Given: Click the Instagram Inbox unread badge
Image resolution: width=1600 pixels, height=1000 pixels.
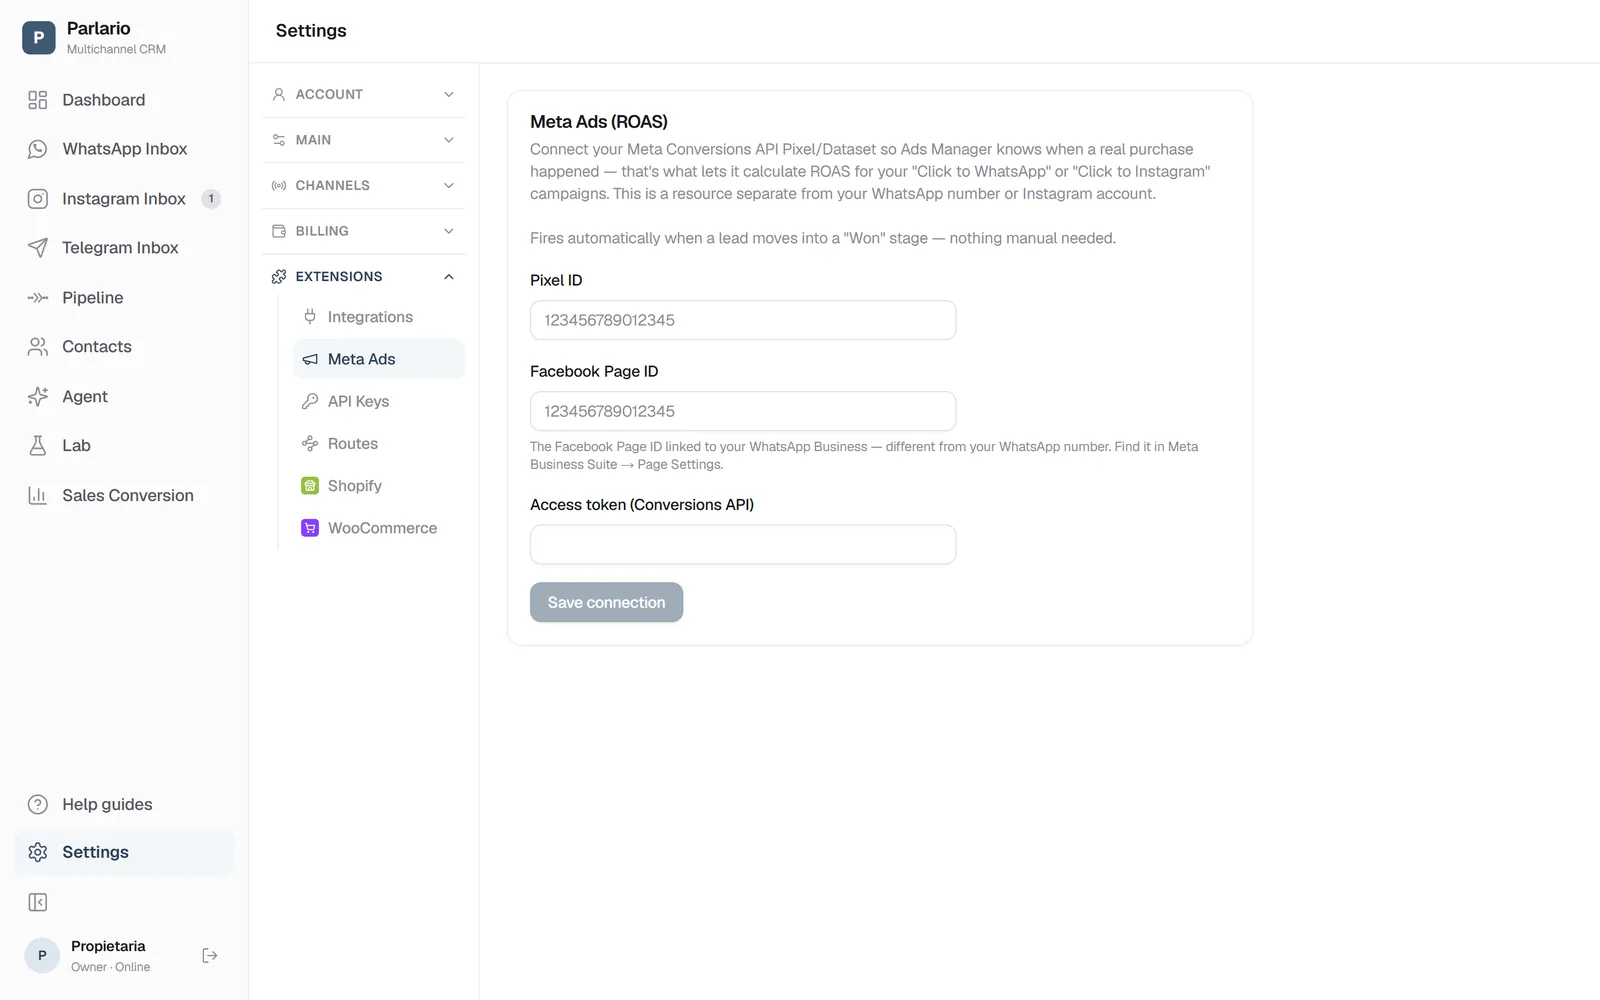Looking at the screenshot, I should click(211, 199).
